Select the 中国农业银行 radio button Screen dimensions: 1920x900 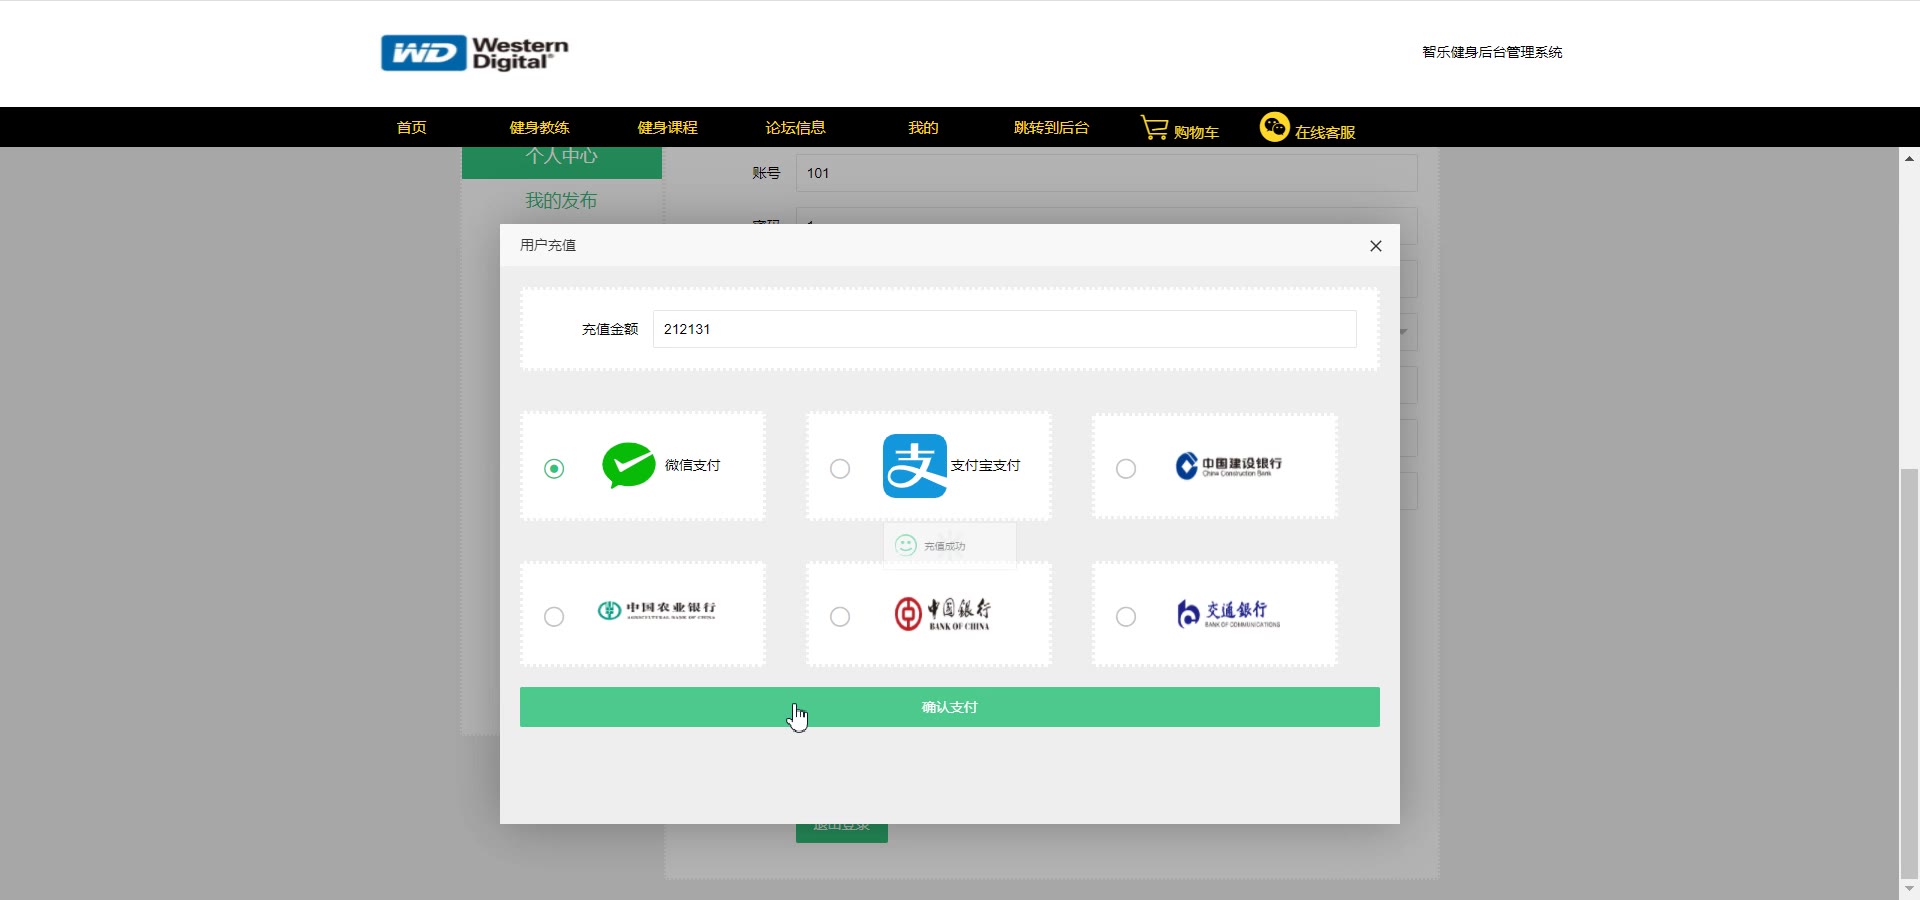[554, 617]
